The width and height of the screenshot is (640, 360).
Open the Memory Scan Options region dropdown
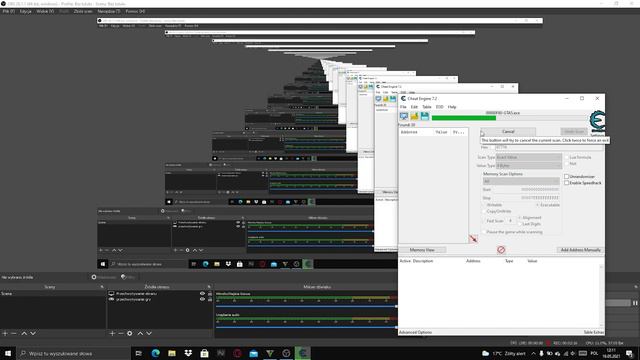tap(521, 181)
